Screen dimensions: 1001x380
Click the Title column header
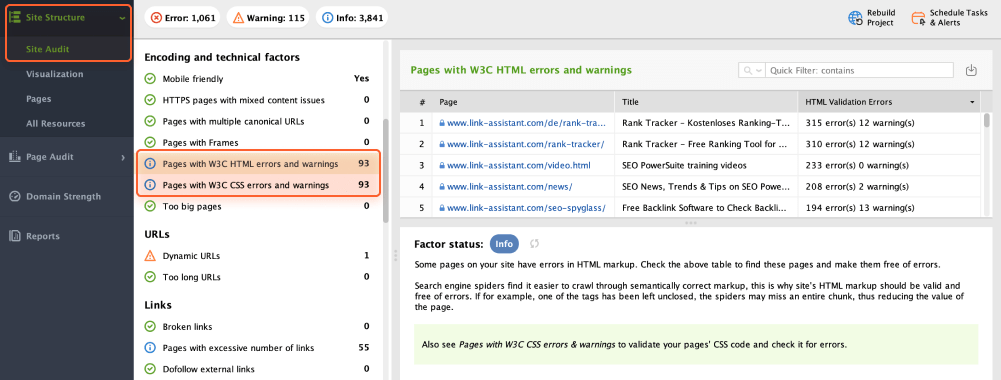pos(706,102)
